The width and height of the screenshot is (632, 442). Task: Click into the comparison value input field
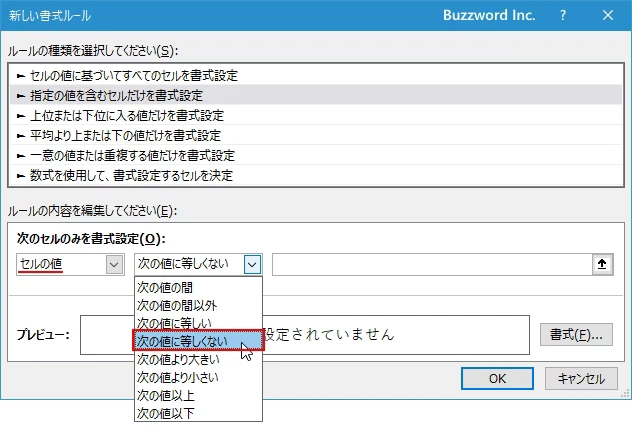432,264
